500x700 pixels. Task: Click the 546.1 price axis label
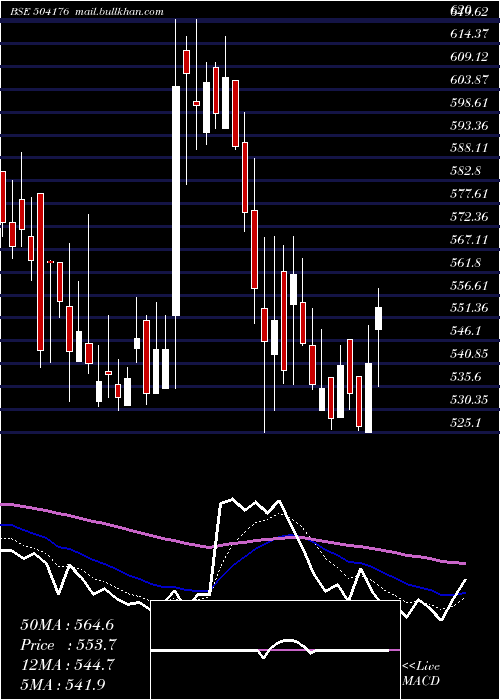(x=466, y=331)
